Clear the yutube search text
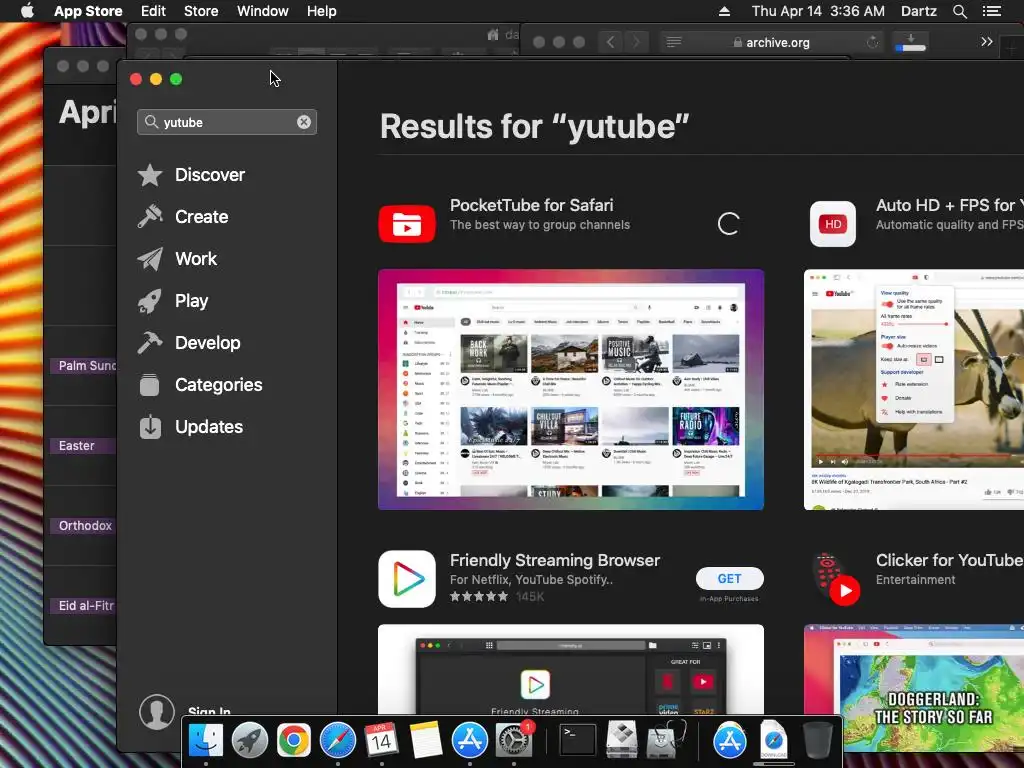This screenshot has height=768, width=1024. coord(304,122)
